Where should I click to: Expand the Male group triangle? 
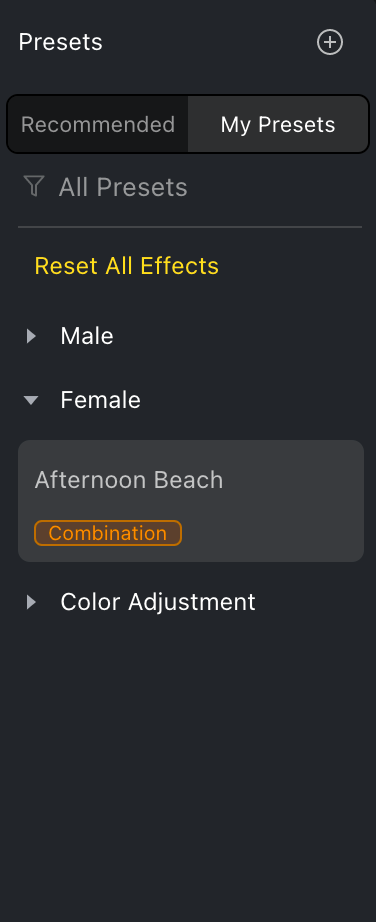31,336
